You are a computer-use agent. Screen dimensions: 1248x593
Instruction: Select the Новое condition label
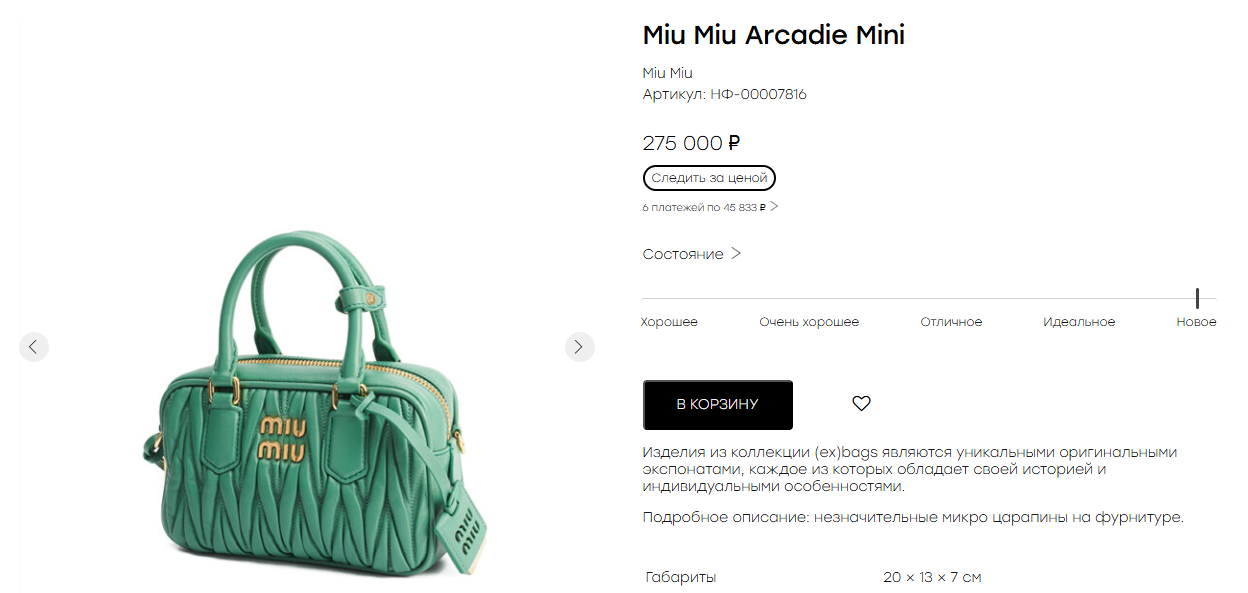[1196, 322]
